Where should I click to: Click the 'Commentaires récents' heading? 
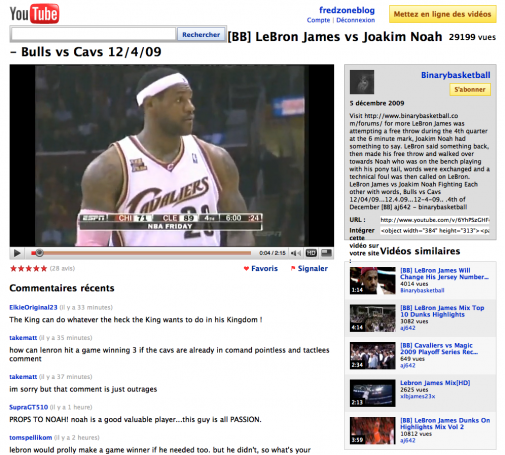[x=62, y=288]
